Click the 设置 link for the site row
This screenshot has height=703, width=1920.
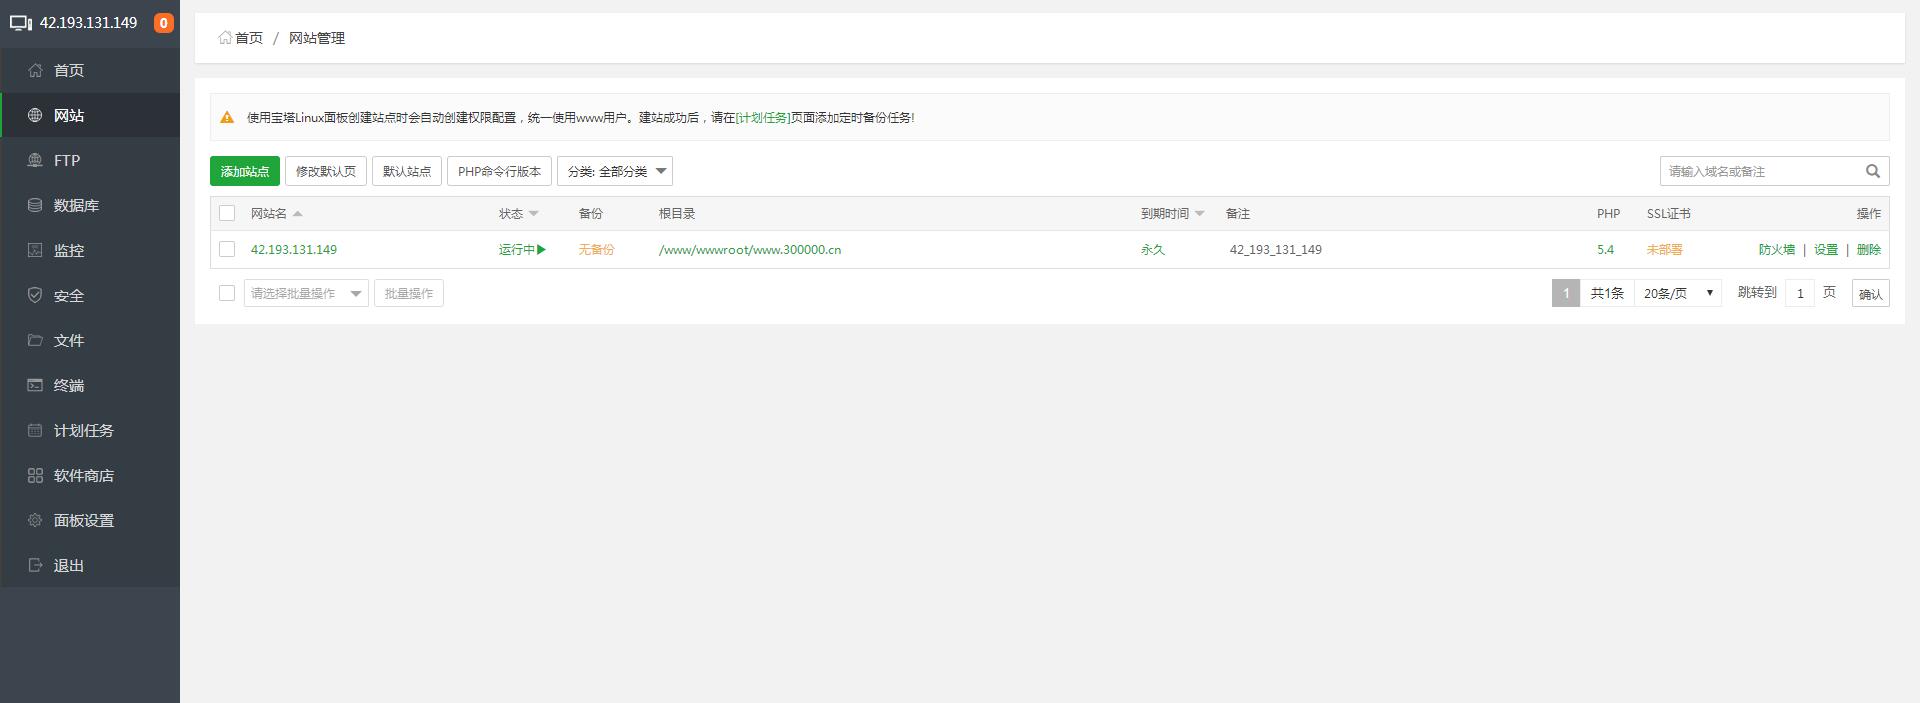[x=1825, y=249]
